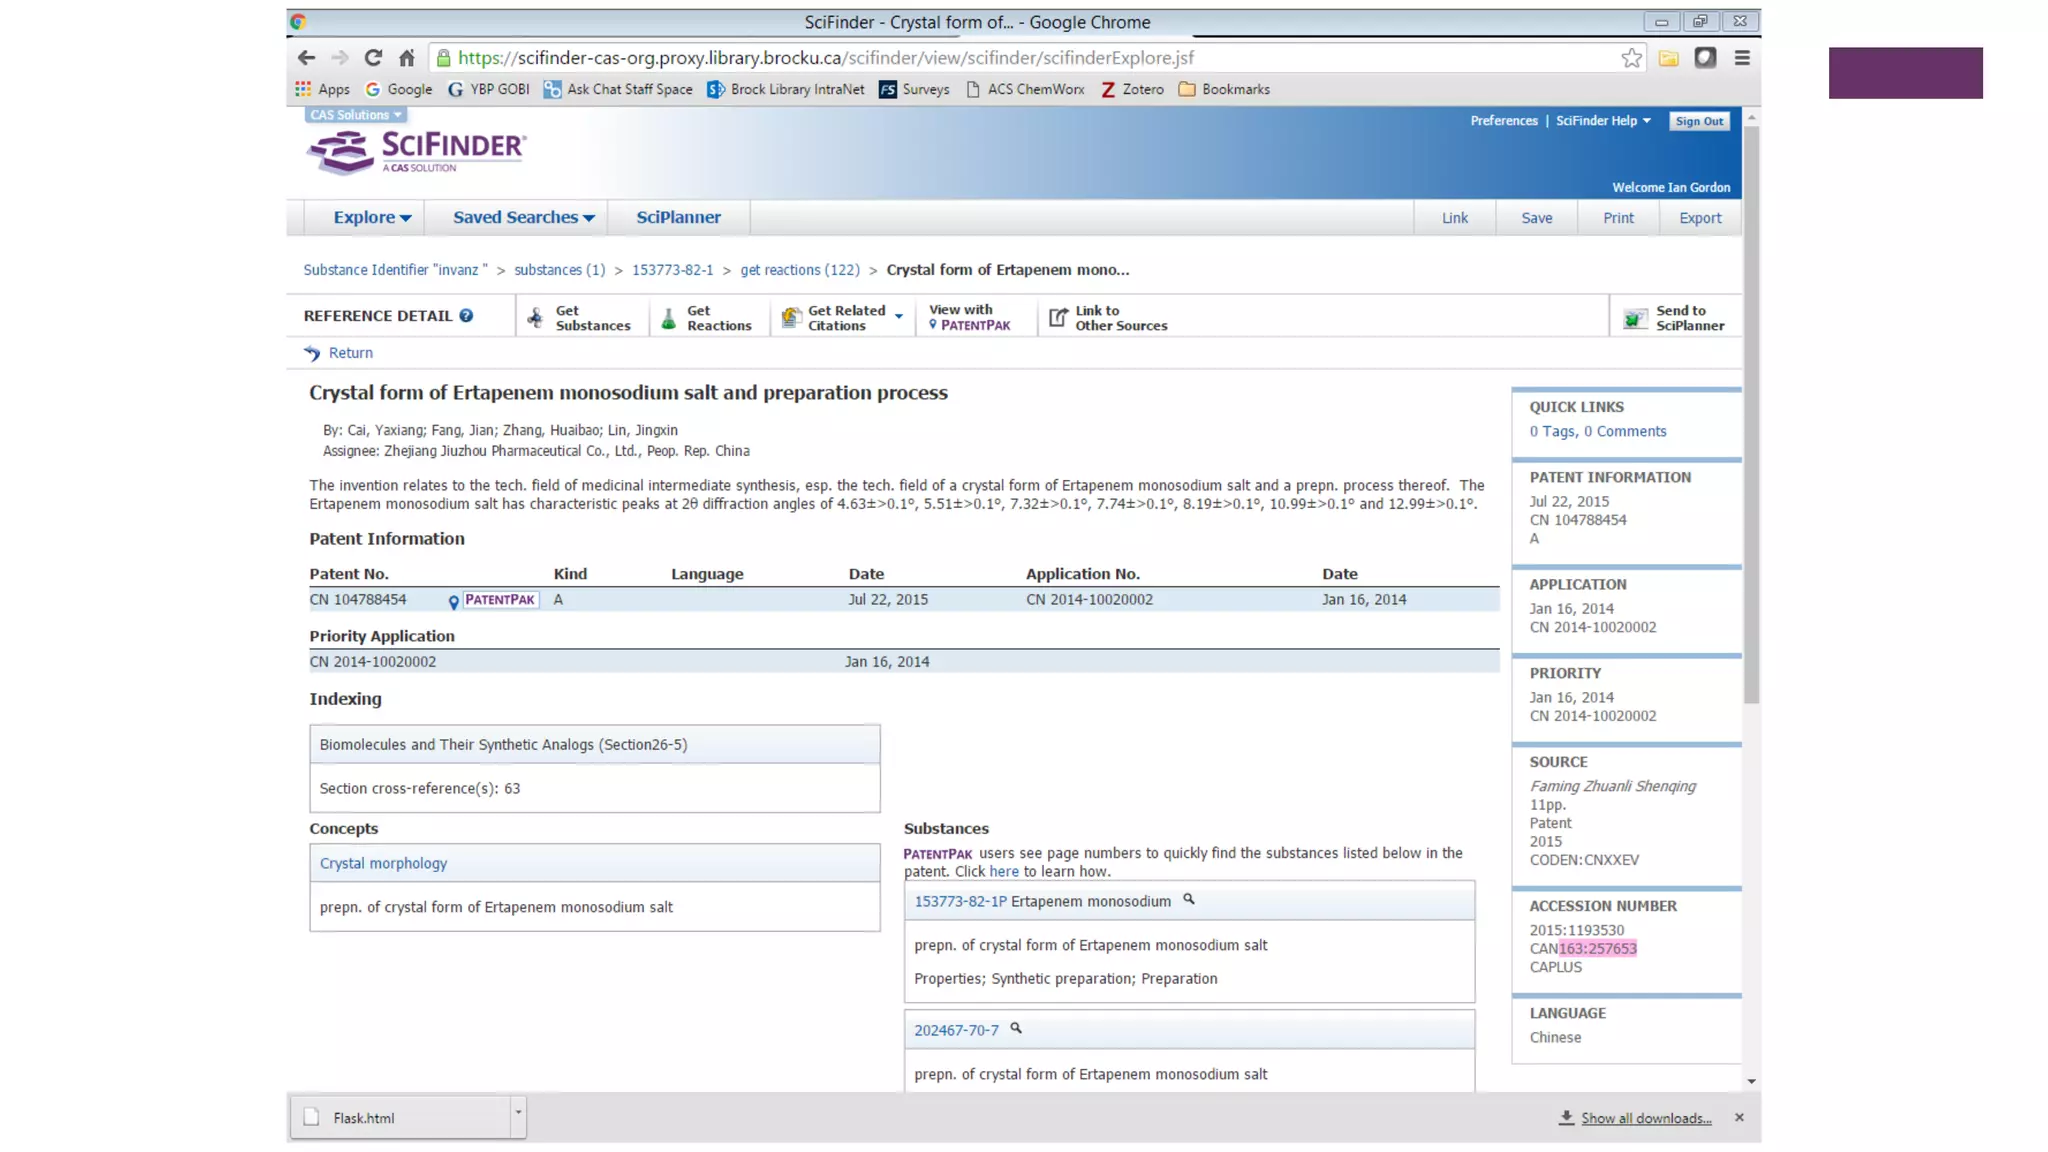Screen dimensions: 2048x1152
Task: Reload the page in Chrome
Action: (373, 58)
